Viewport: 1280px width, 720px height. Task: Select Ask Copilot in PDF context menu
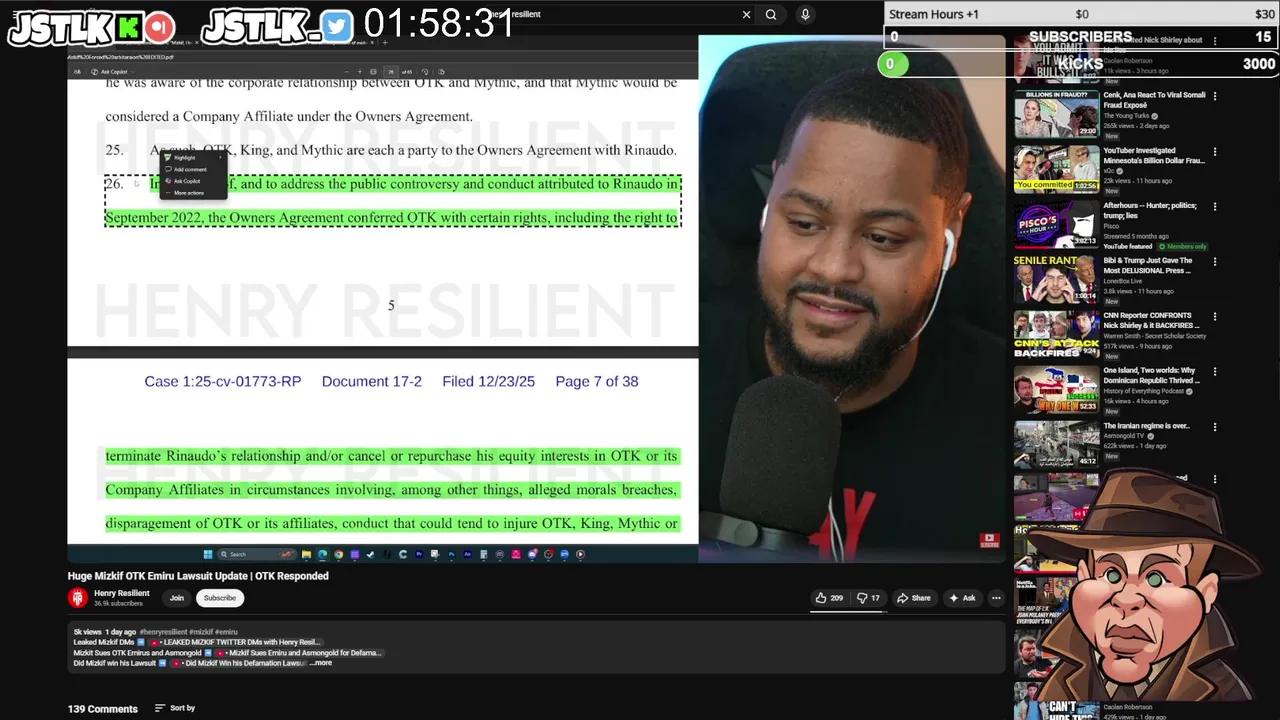click(x=187, y=181)
